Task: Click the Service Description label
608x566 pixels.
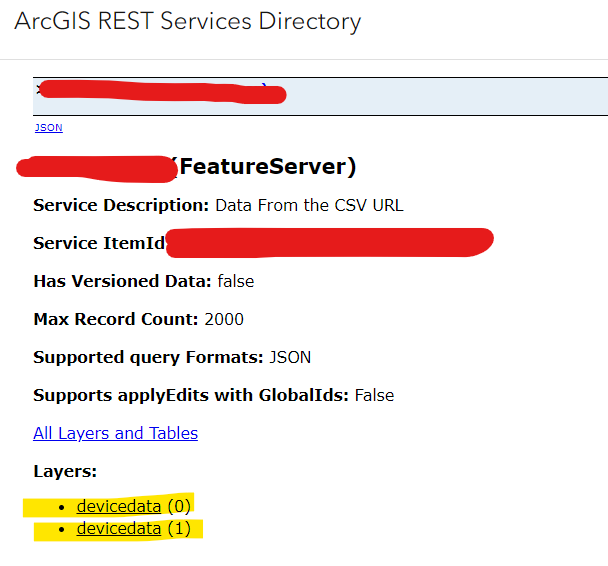Action: click(x=121, y=205)
